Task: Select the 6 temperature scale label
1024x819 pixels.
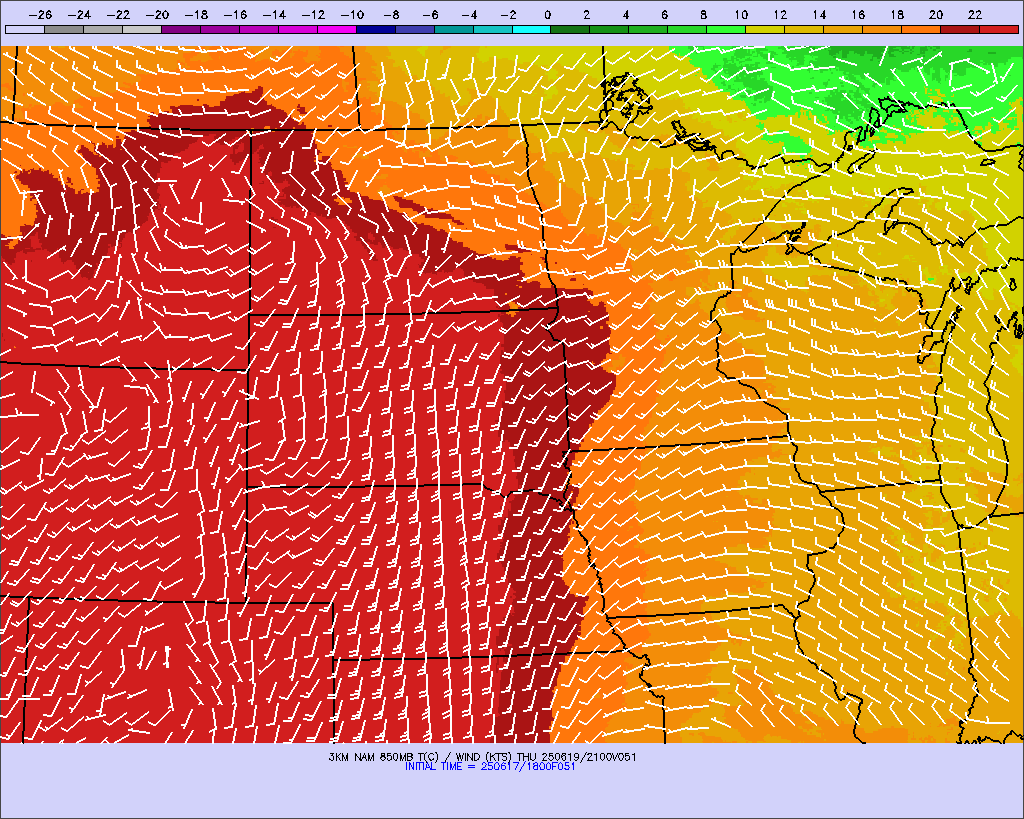Action: point(664,14)
